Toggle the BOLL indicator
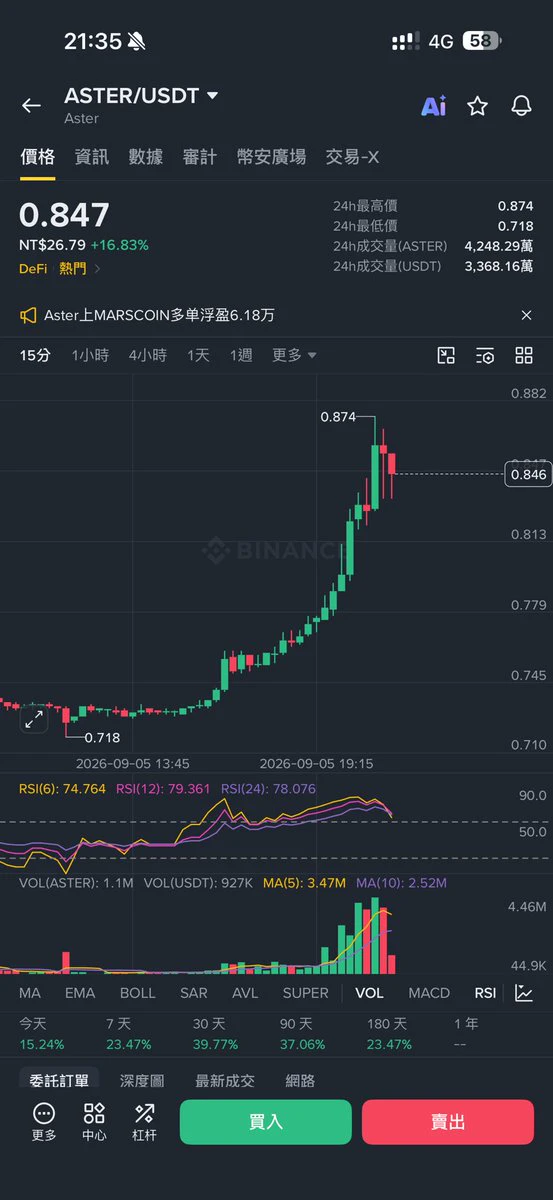Viewport: 553px width, 1200px height. pos(138,993)
